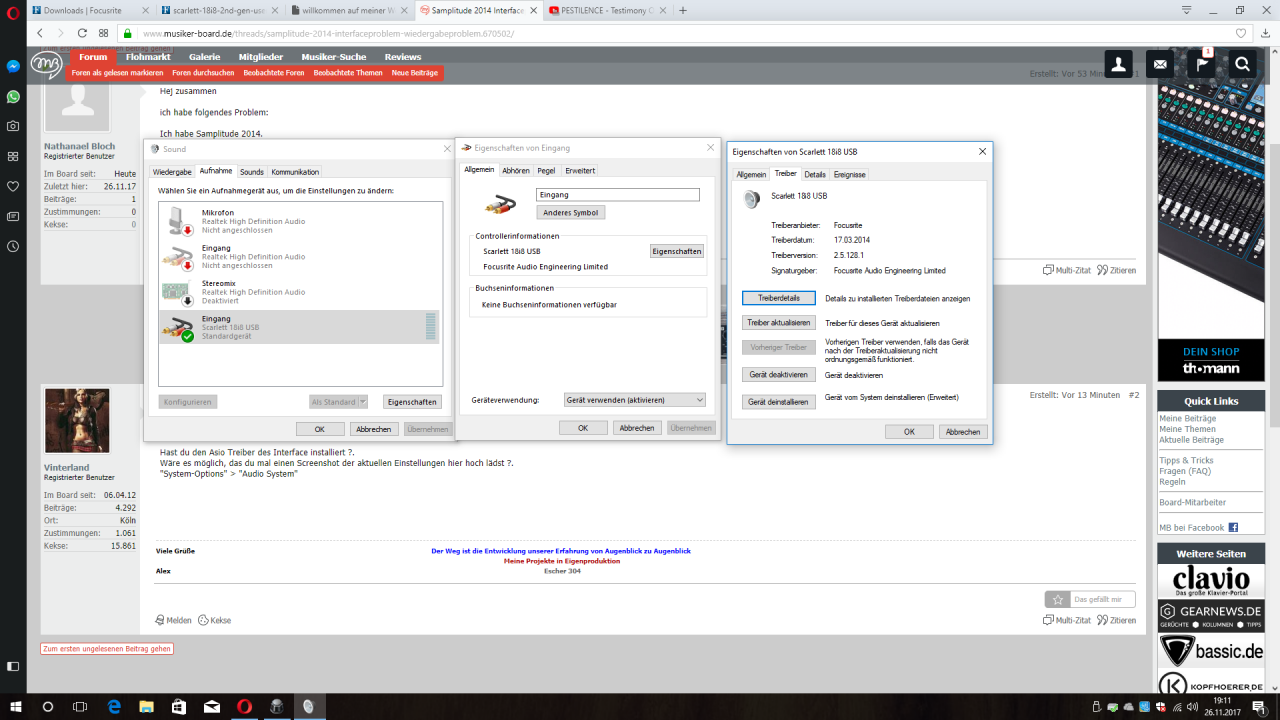Open the Musiker-Suche navigation item
The width and height of the screenshot is (1280, 720).
pos(334,57)
